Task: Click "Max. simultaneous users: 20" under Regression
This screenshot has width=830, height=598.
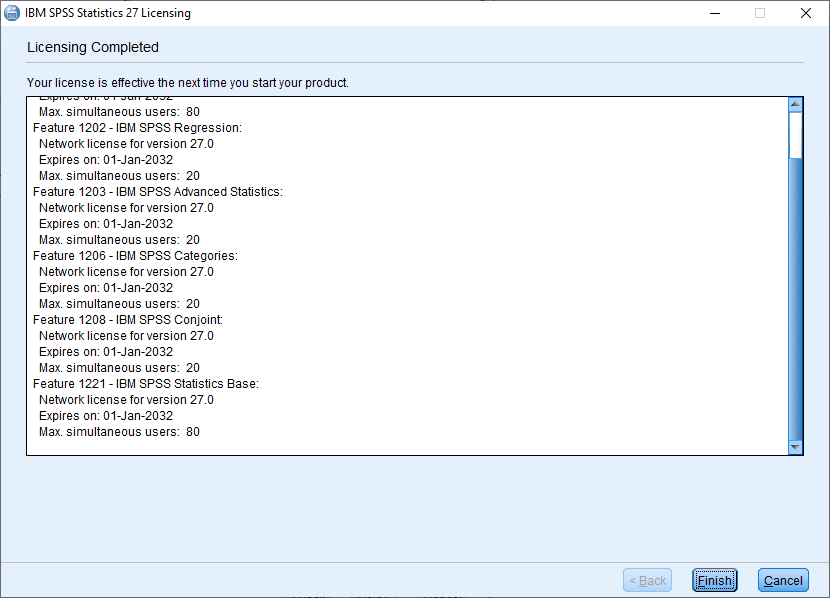Action: click(119, 176)
